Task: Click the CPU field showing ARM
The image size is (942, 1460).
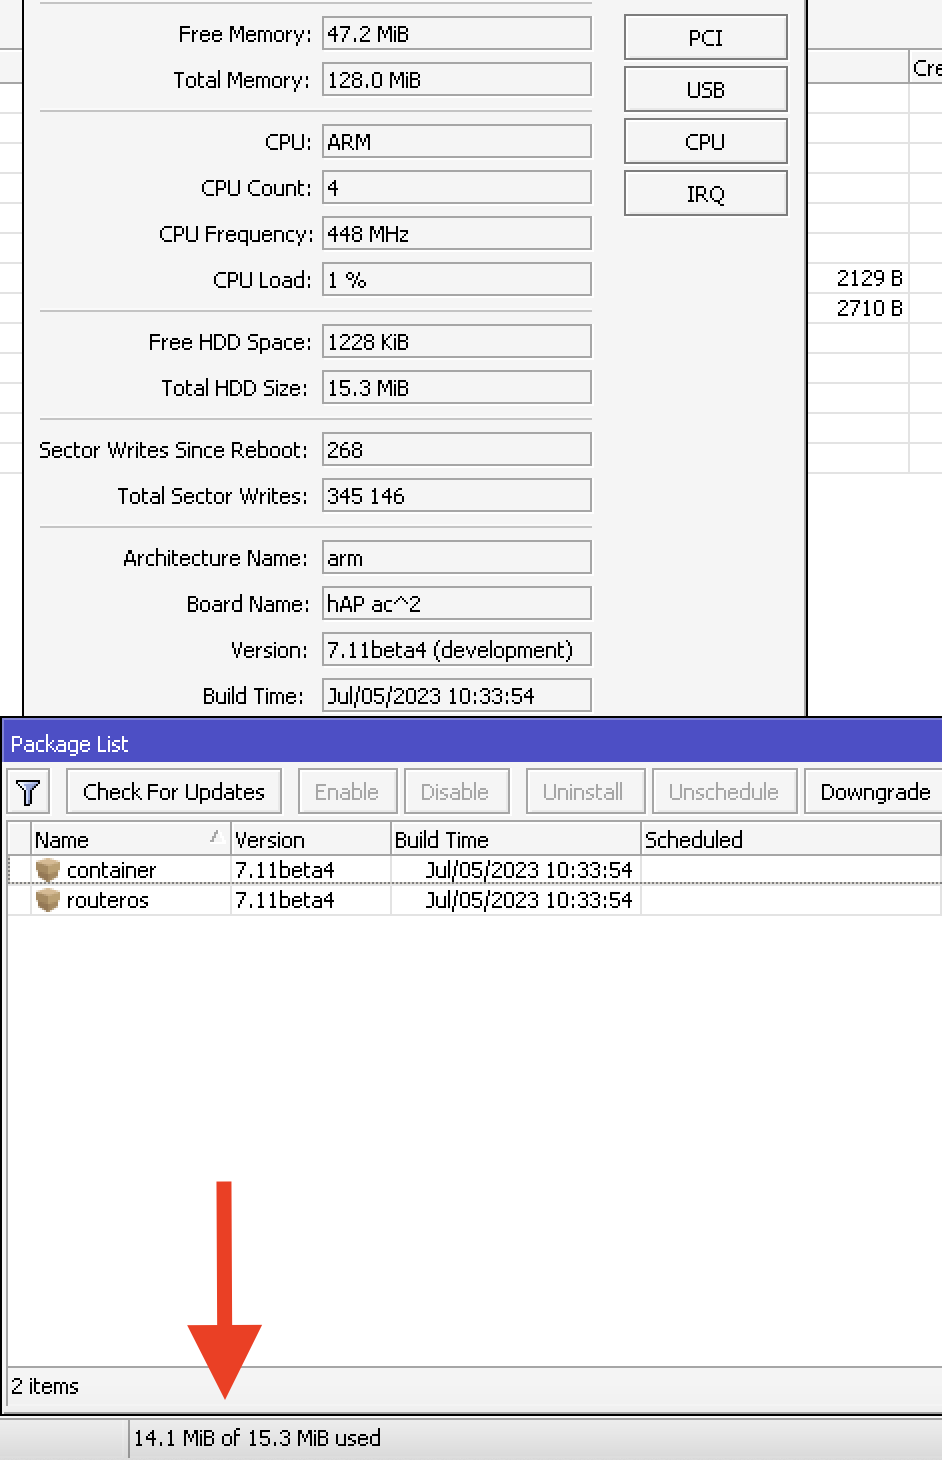Action: [x=457, y=141]
